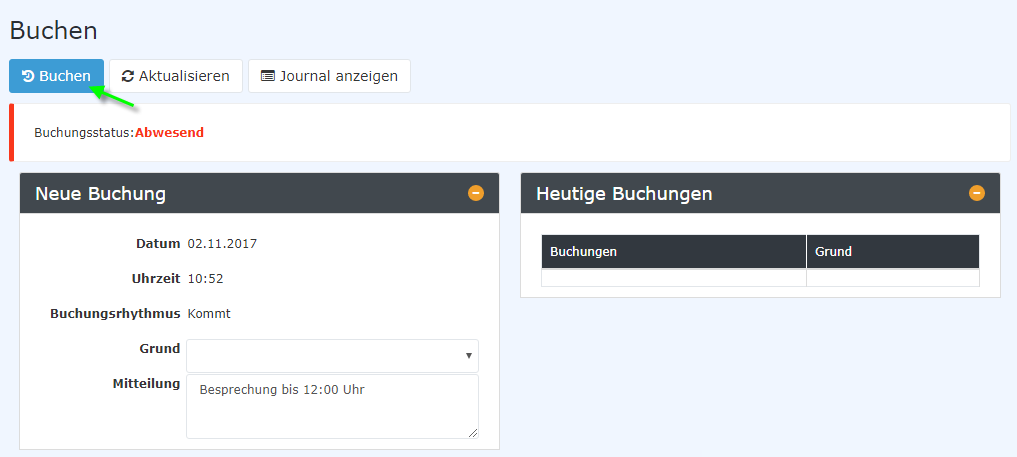Click the Mitteilung field label

point(146,383)
